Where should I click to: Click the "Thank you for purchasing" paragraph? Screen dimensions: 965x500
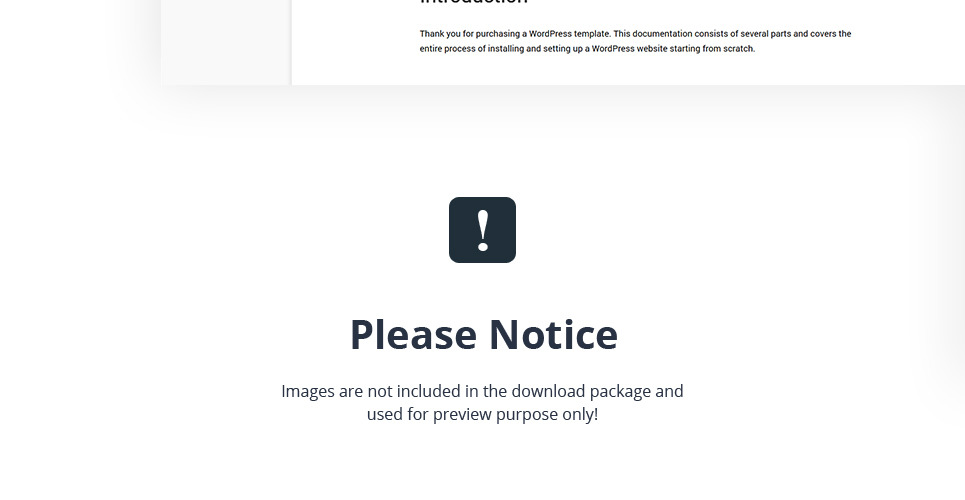tap(635, 41)
